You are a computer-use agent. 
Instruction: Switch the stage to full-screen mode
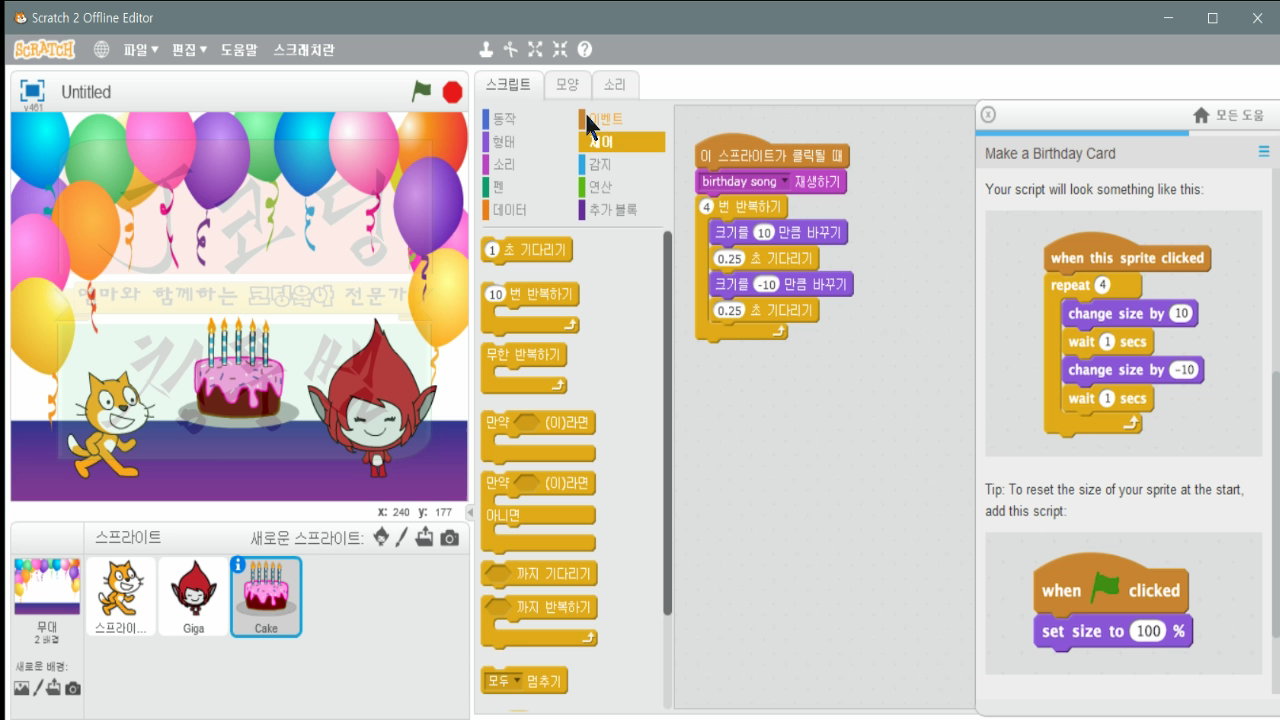click(x=32, y=91)
